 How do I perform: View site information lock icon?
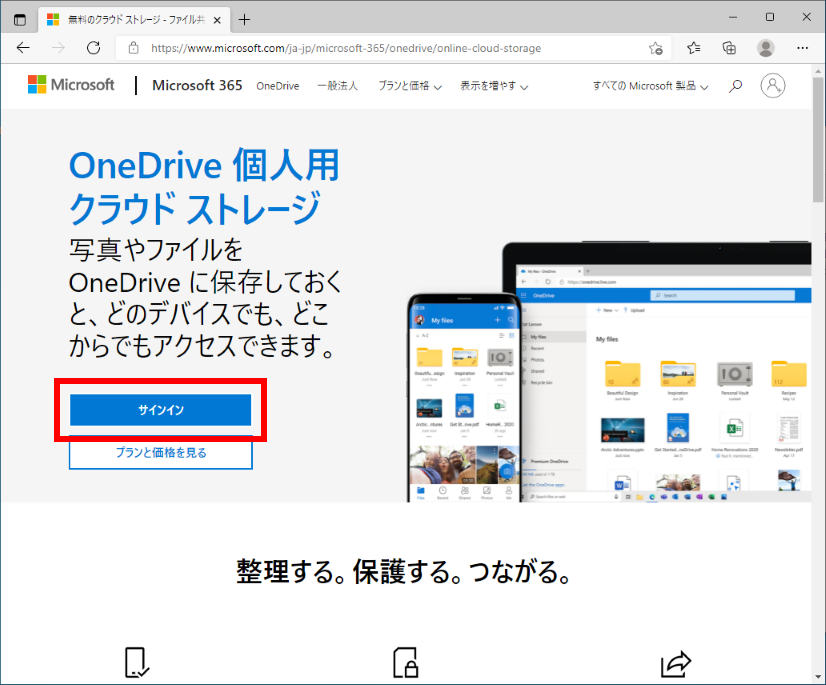point(133,48)
